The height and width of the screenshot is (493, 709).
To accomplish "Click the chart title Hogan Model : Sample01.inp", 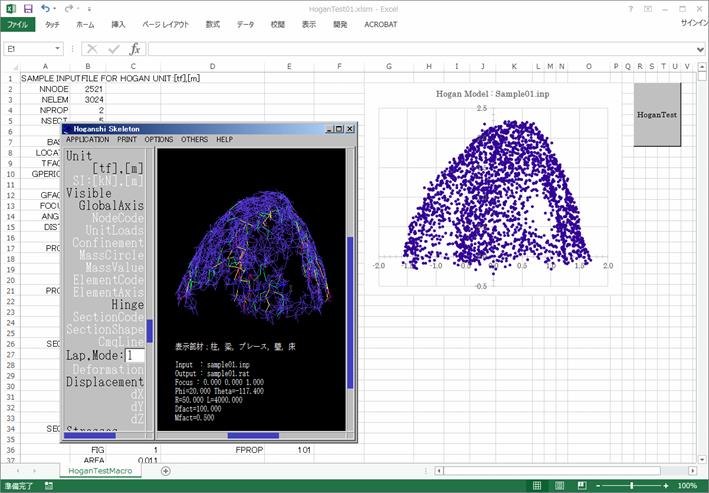I will point(492,94).
